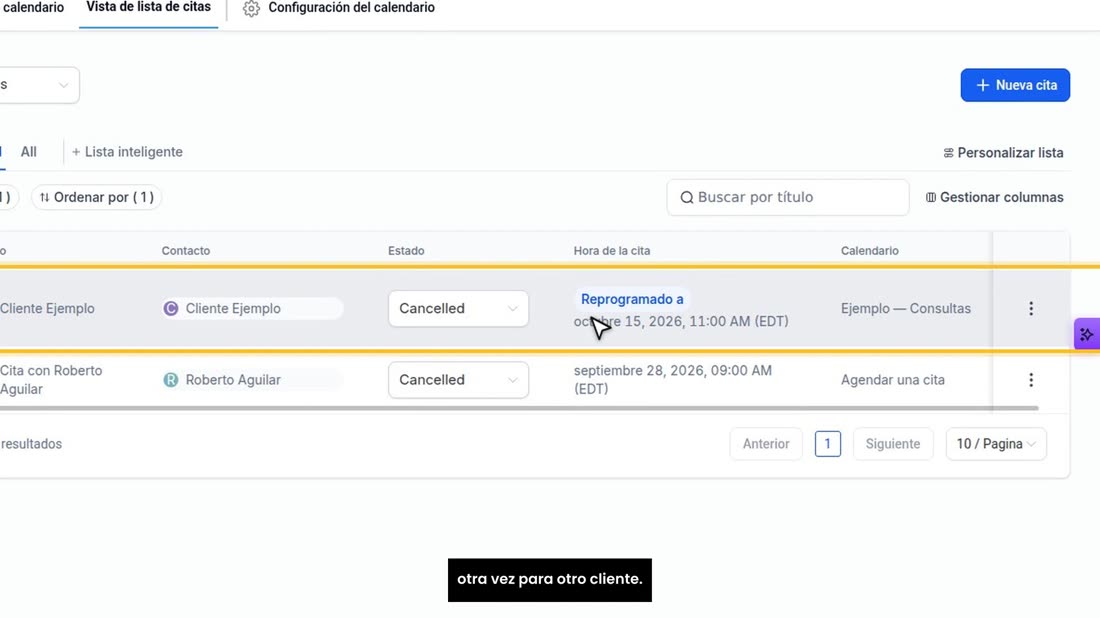Open Gestionar columnas

[994, 198]
